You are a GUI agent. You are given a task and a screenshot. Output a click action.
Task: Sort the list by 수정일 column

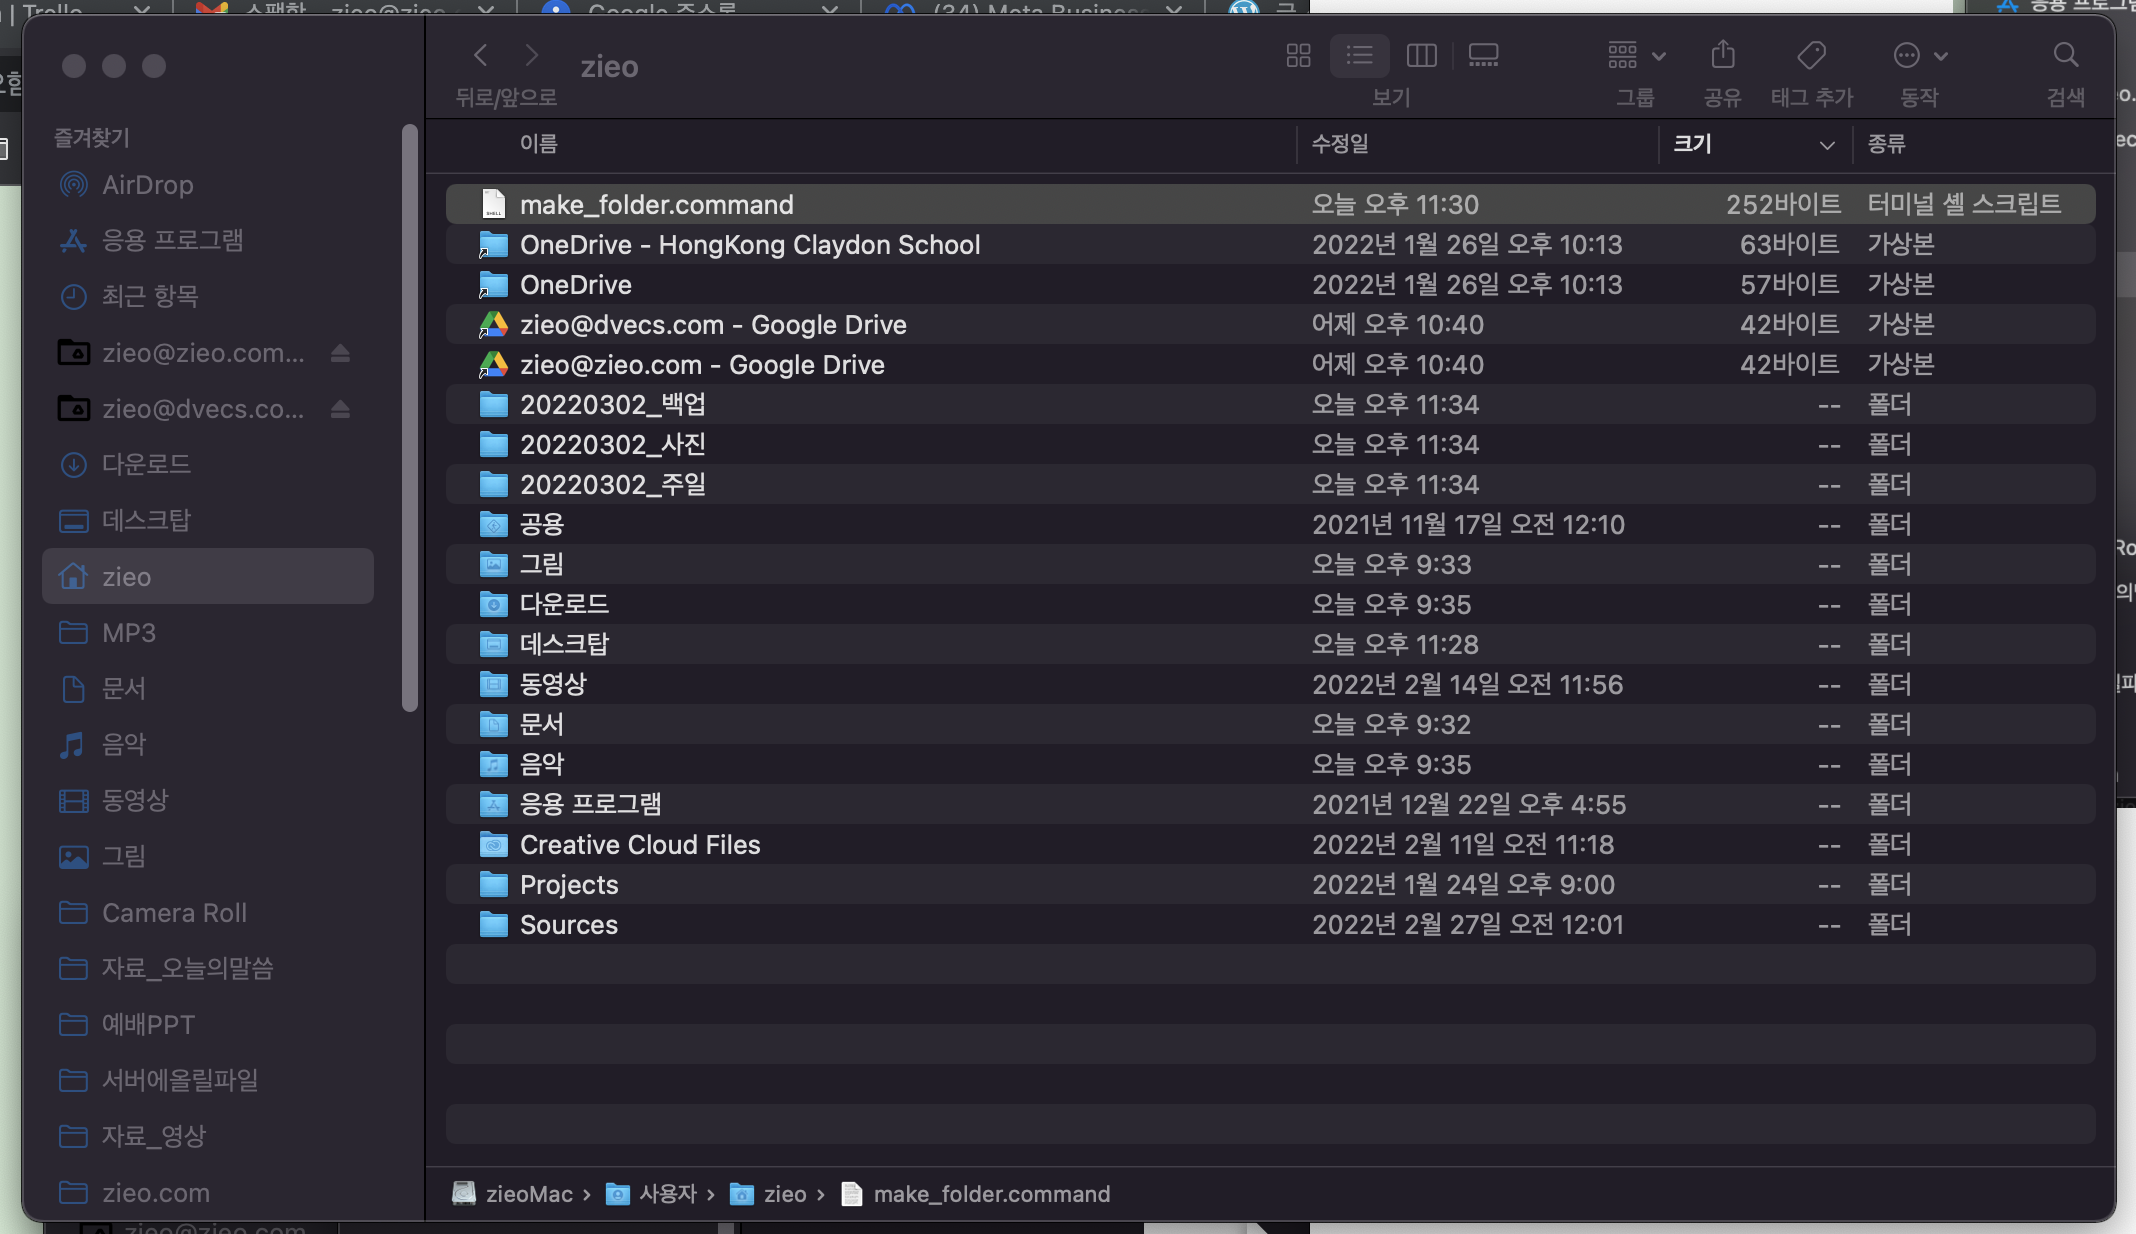coord(1340,144)
